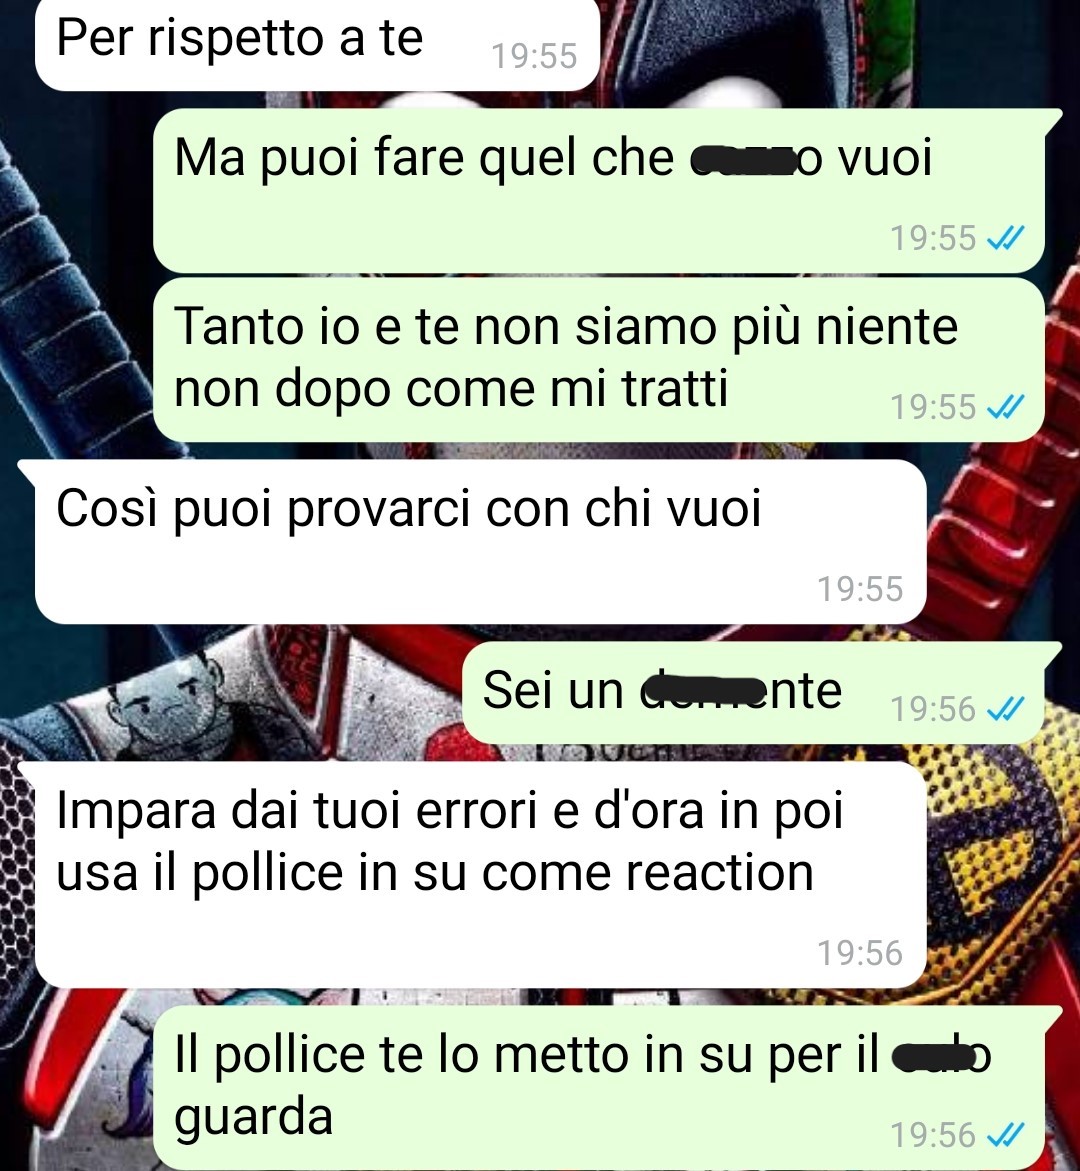Tap the 'Sei un' message bubble
1080x1171 pixels.
[x=753, y=692]
